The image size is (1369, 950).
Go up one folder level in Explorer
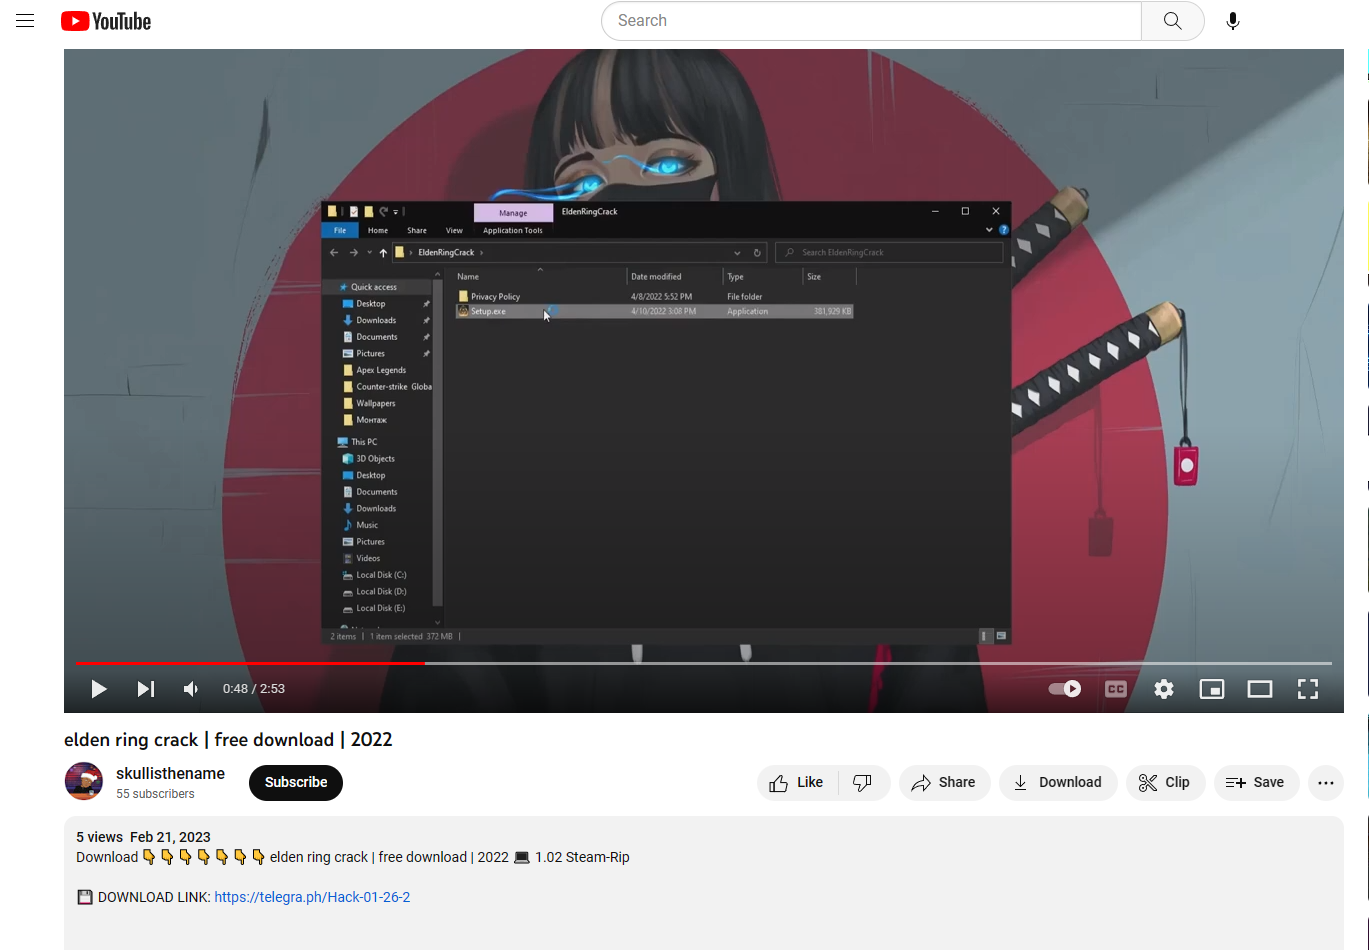pyautogui.click(x=383, y=253)
